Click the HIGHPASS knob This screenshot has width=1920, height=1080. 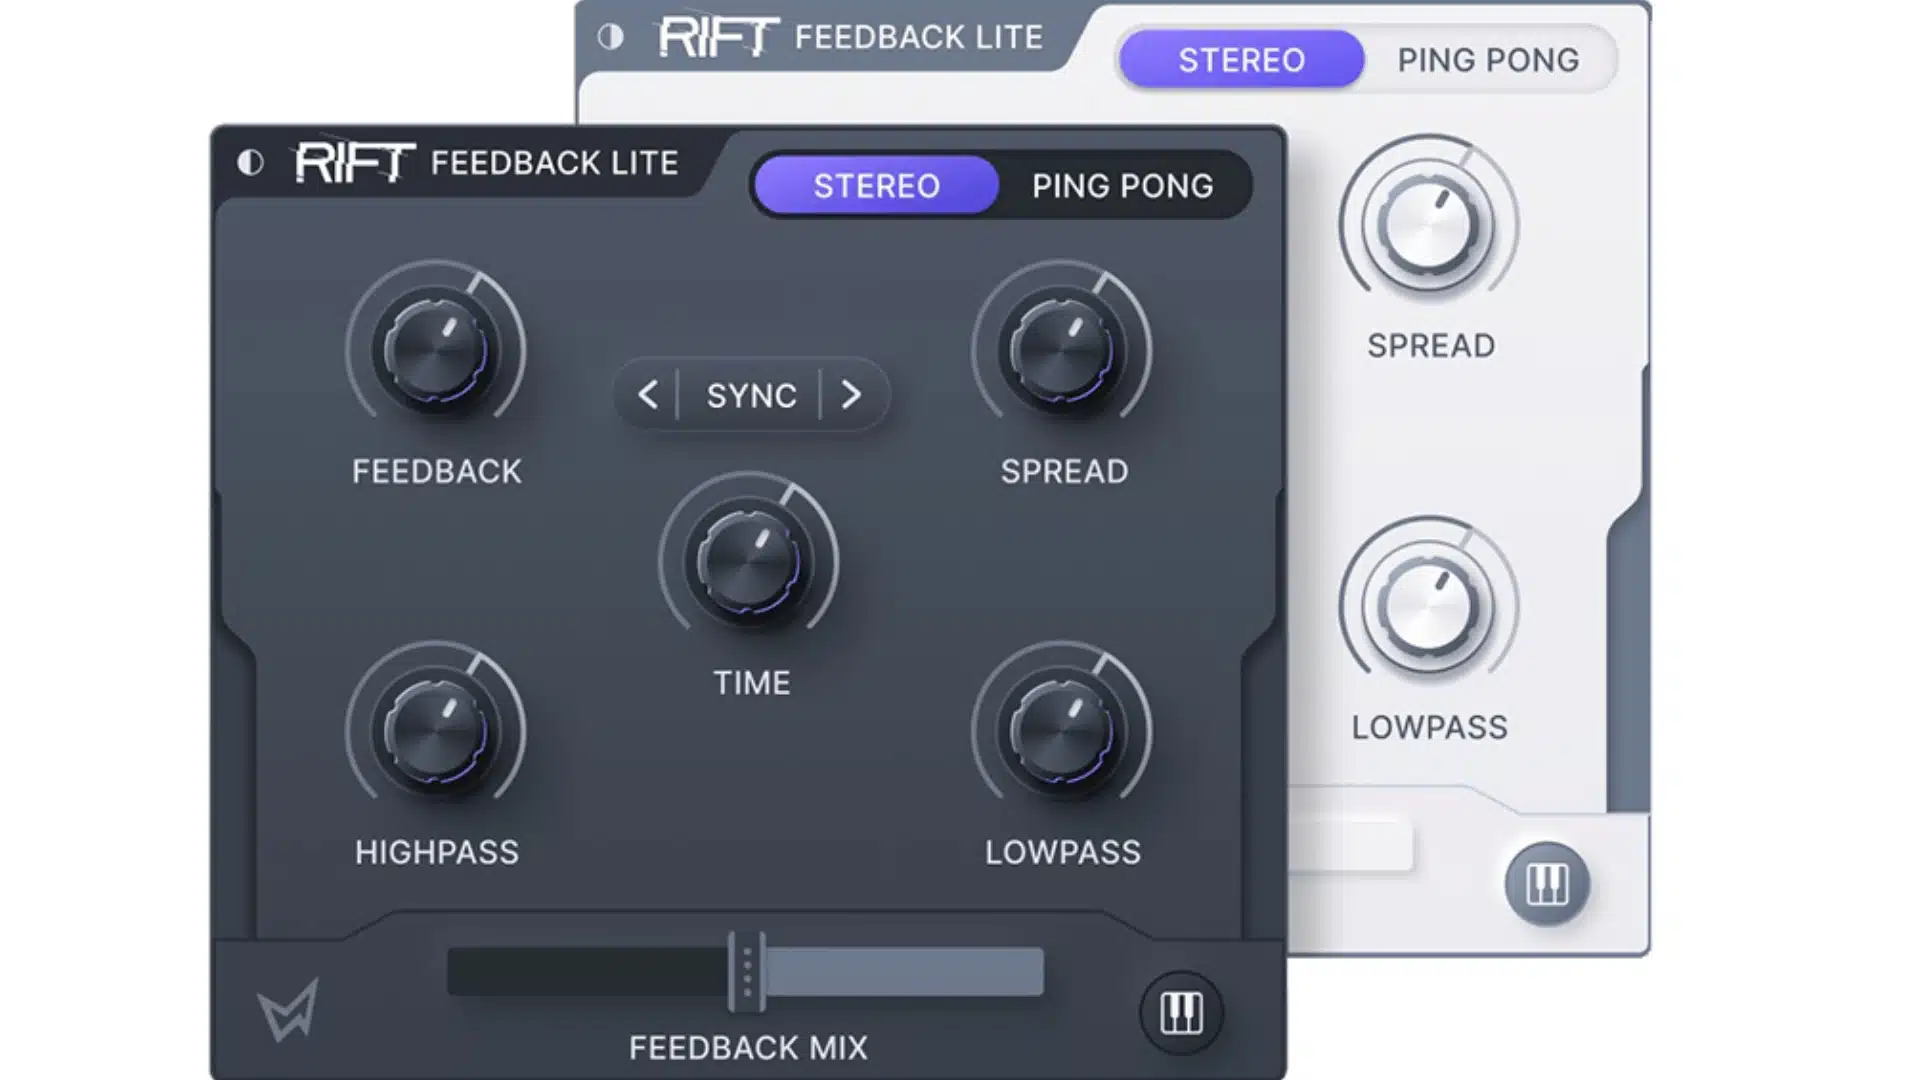[x=436, y=731]
